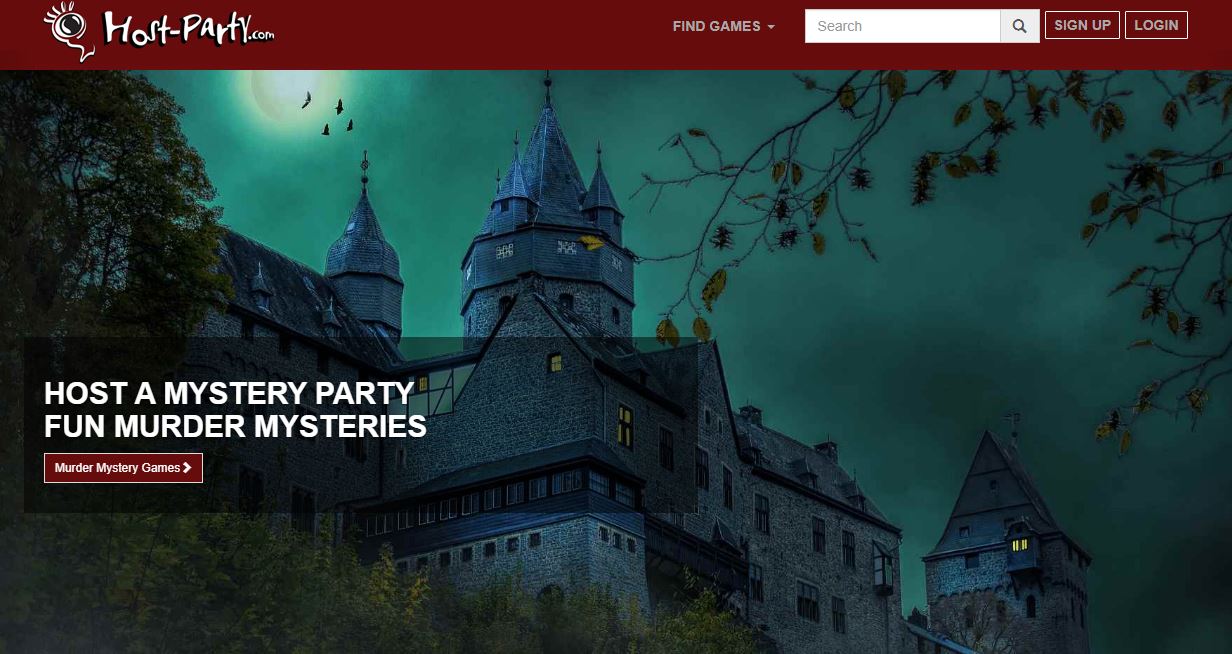Click the flying bats near the moon

pos(329,113)
